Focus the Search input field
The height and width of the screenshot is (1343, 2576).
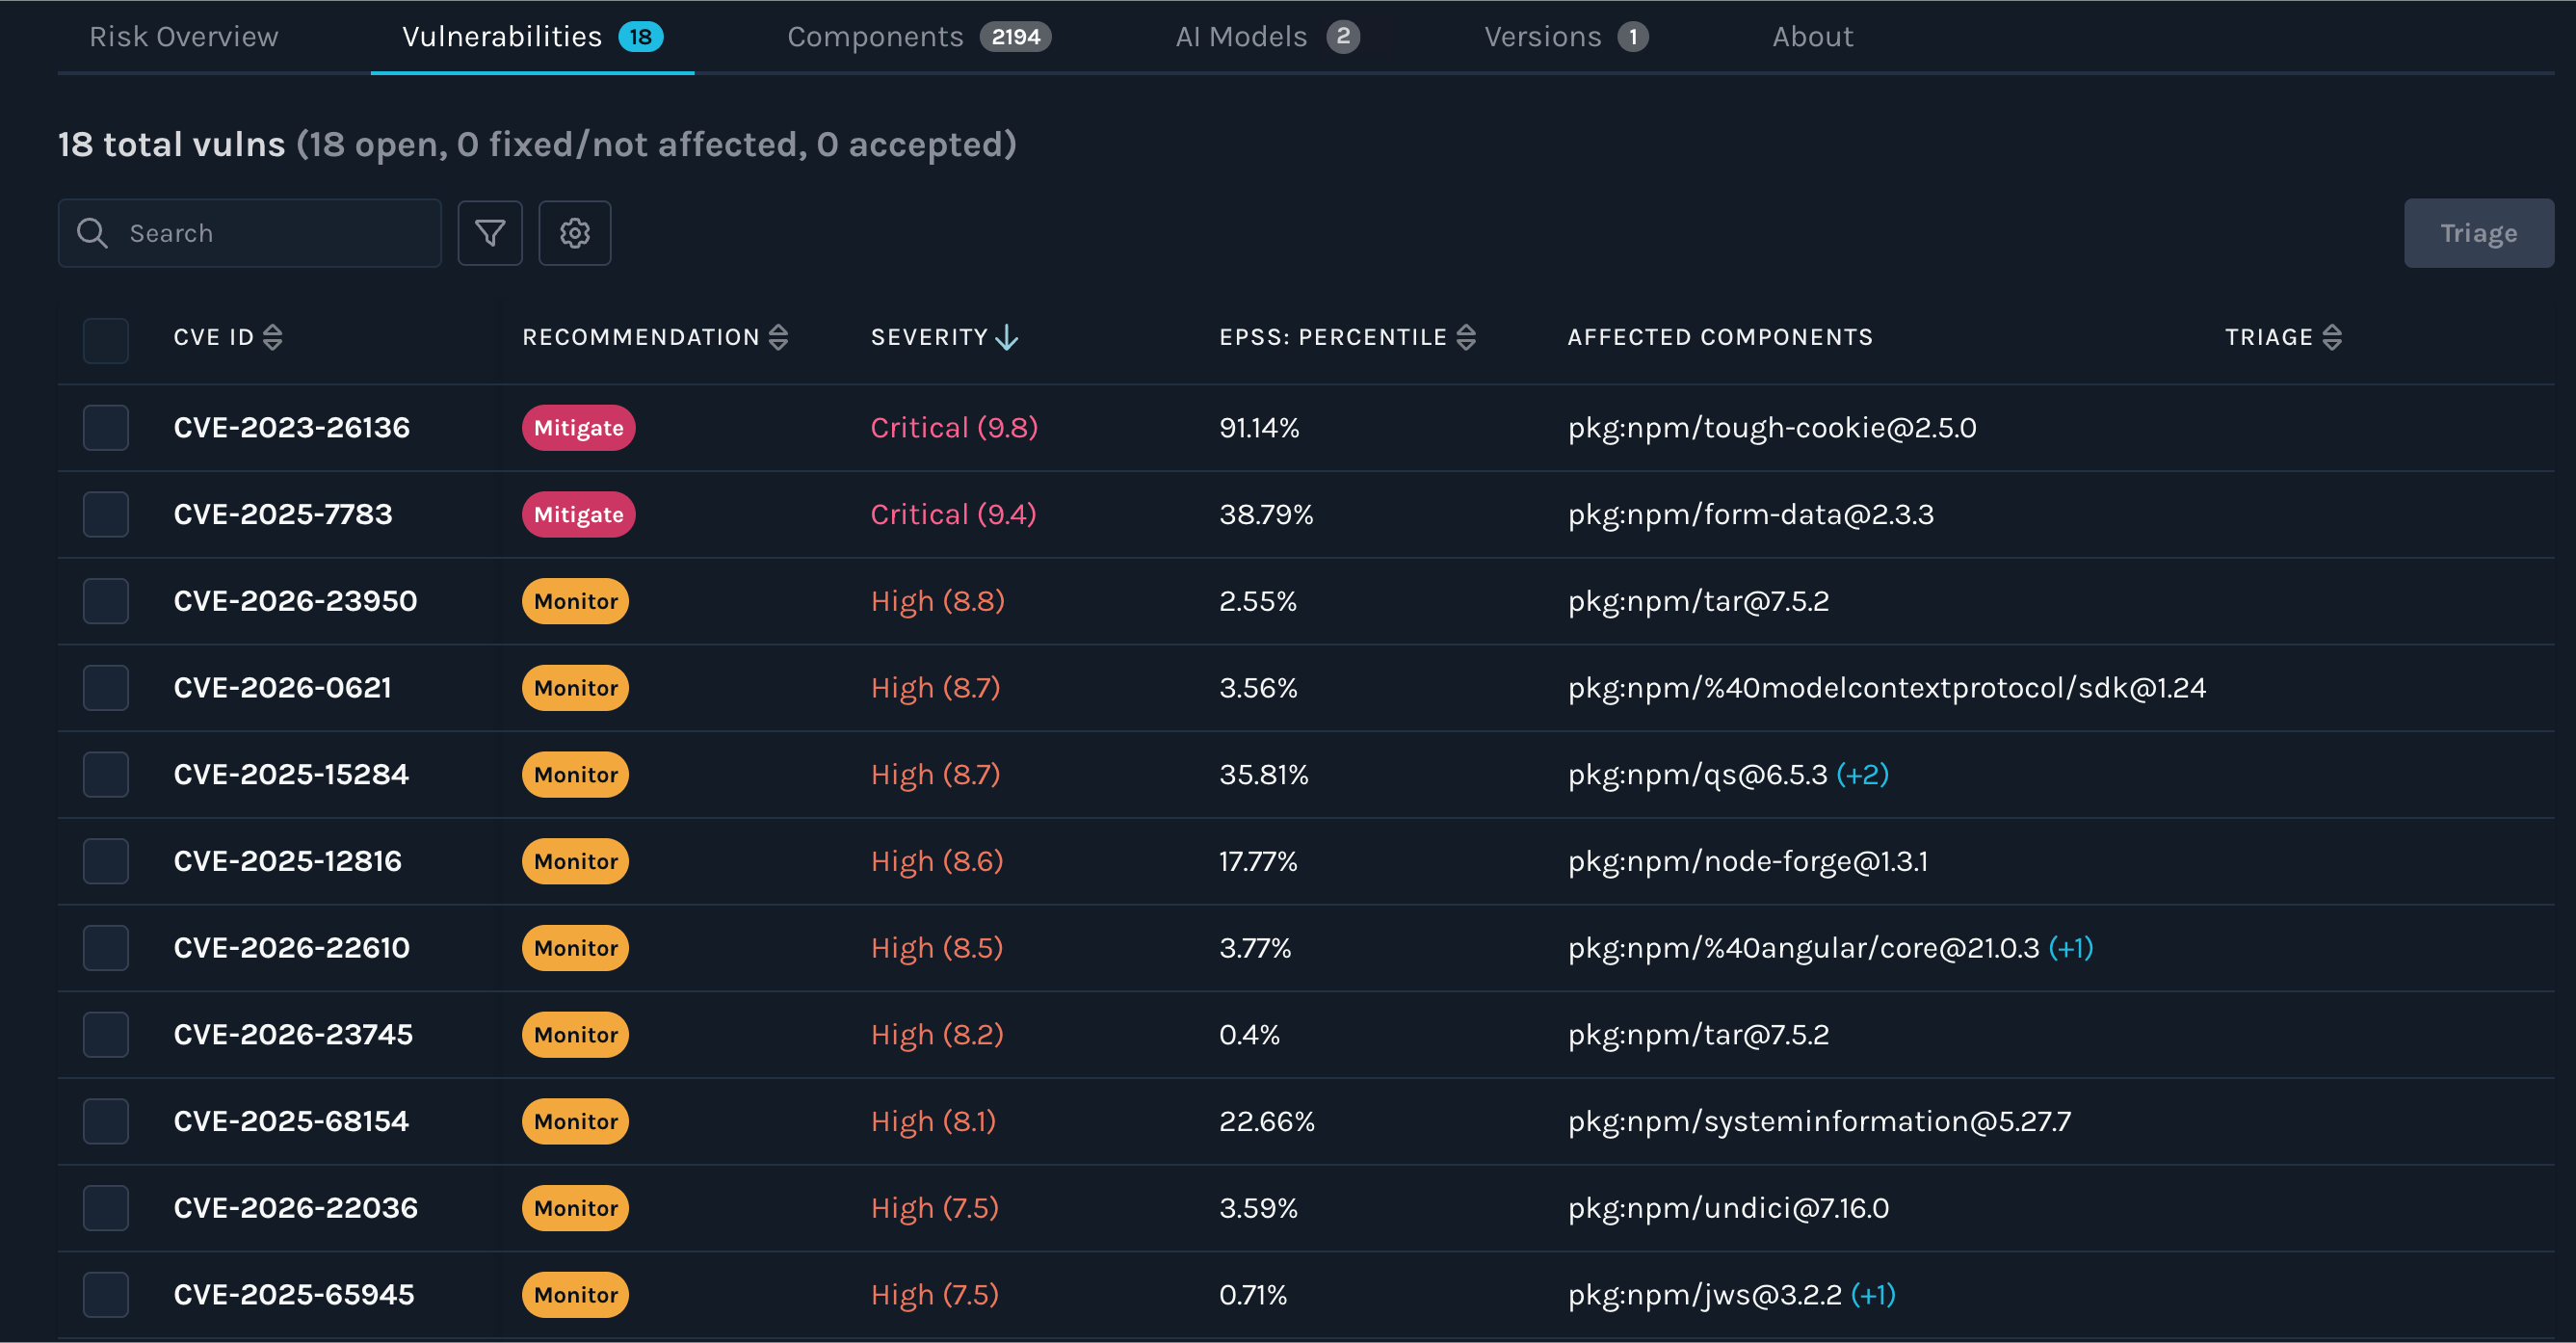coord(270,233)
